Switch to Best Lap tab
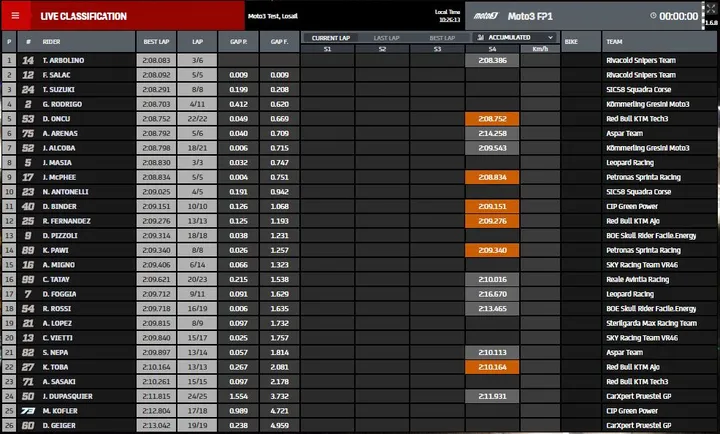Screen dimensions: 720x434 pos(442,38)
